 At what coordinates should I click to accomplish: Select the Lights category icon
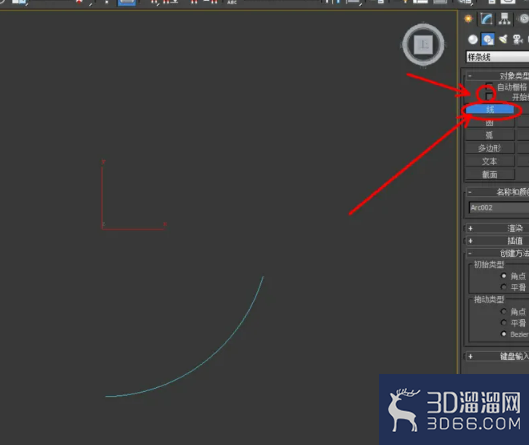(503, 40)
